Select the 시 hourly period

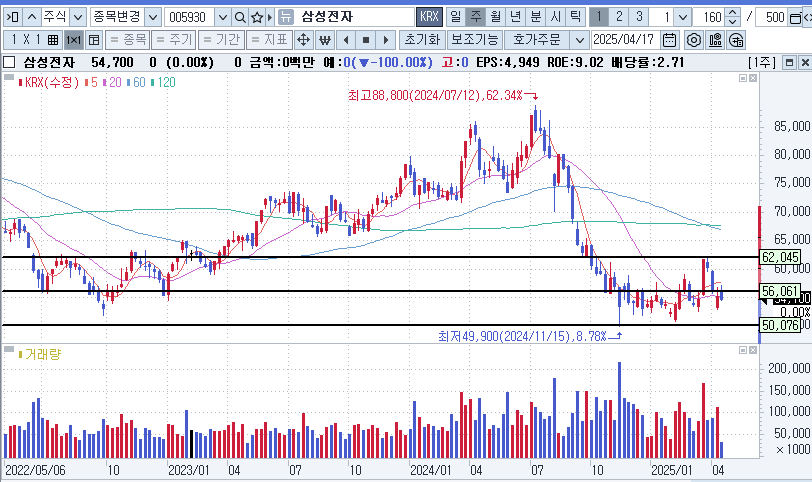pyautogui.click(x=555, y=17)
